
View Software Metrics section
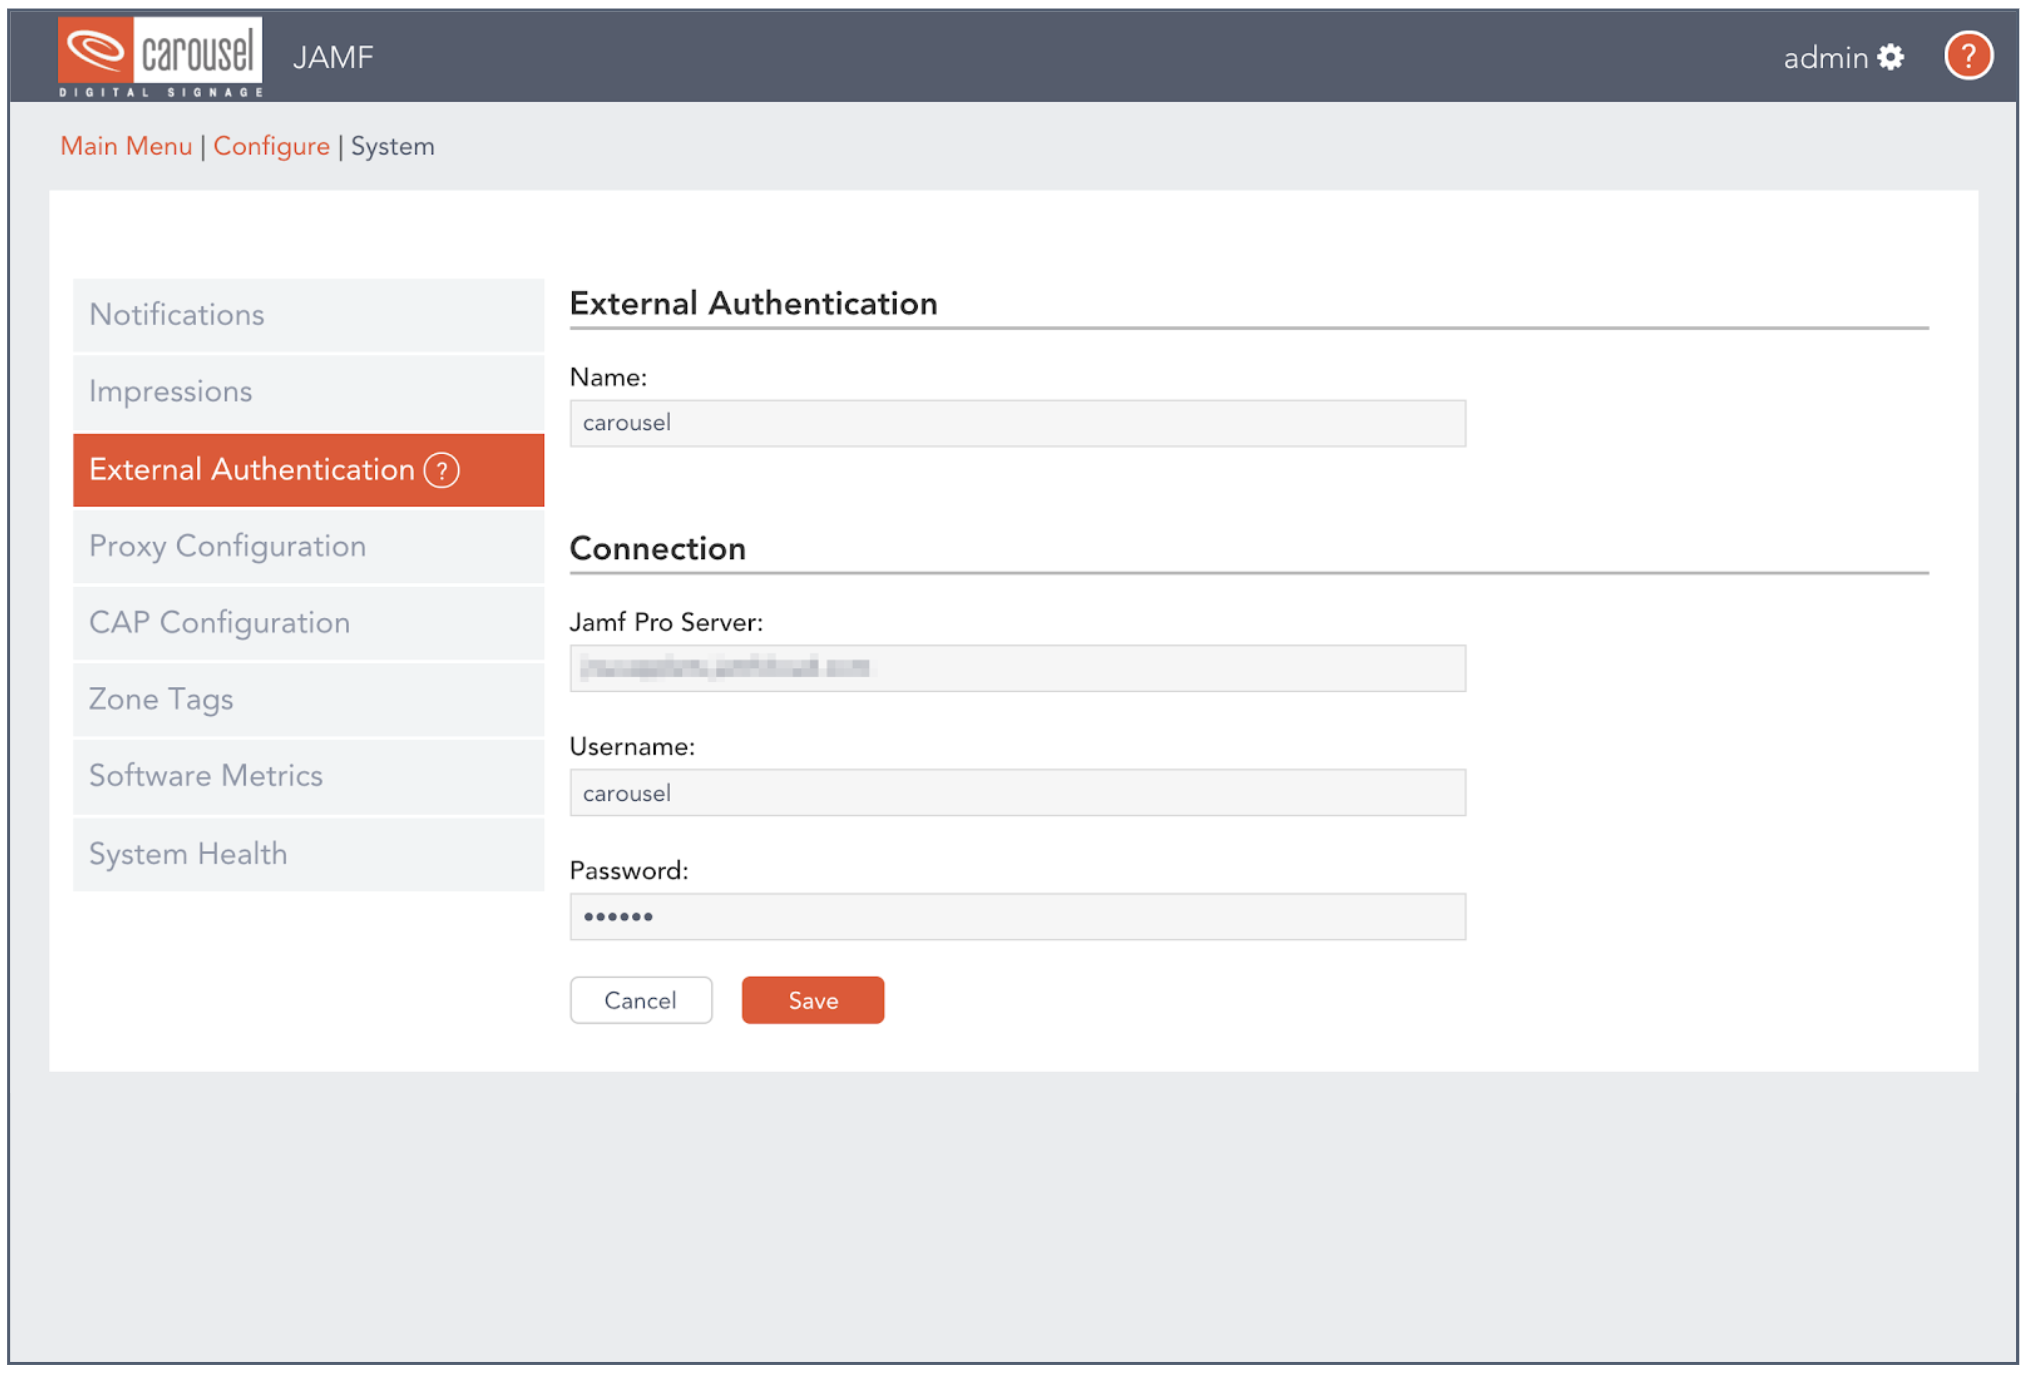308,777
